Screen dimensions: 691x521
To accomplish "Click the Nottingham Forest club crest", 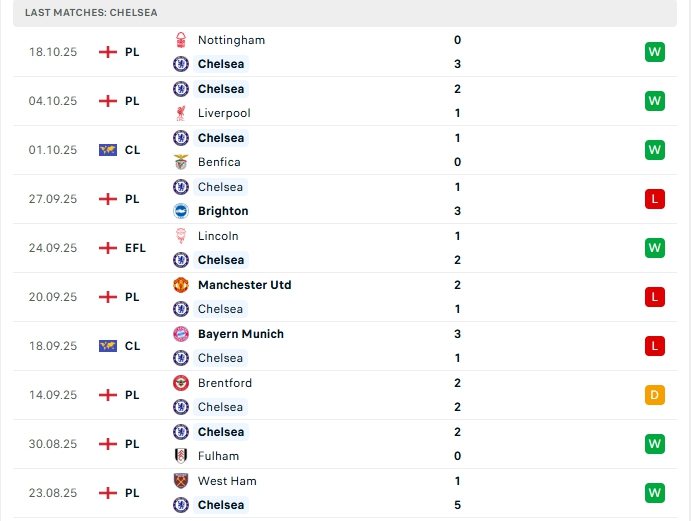I will tap(181, 40).
